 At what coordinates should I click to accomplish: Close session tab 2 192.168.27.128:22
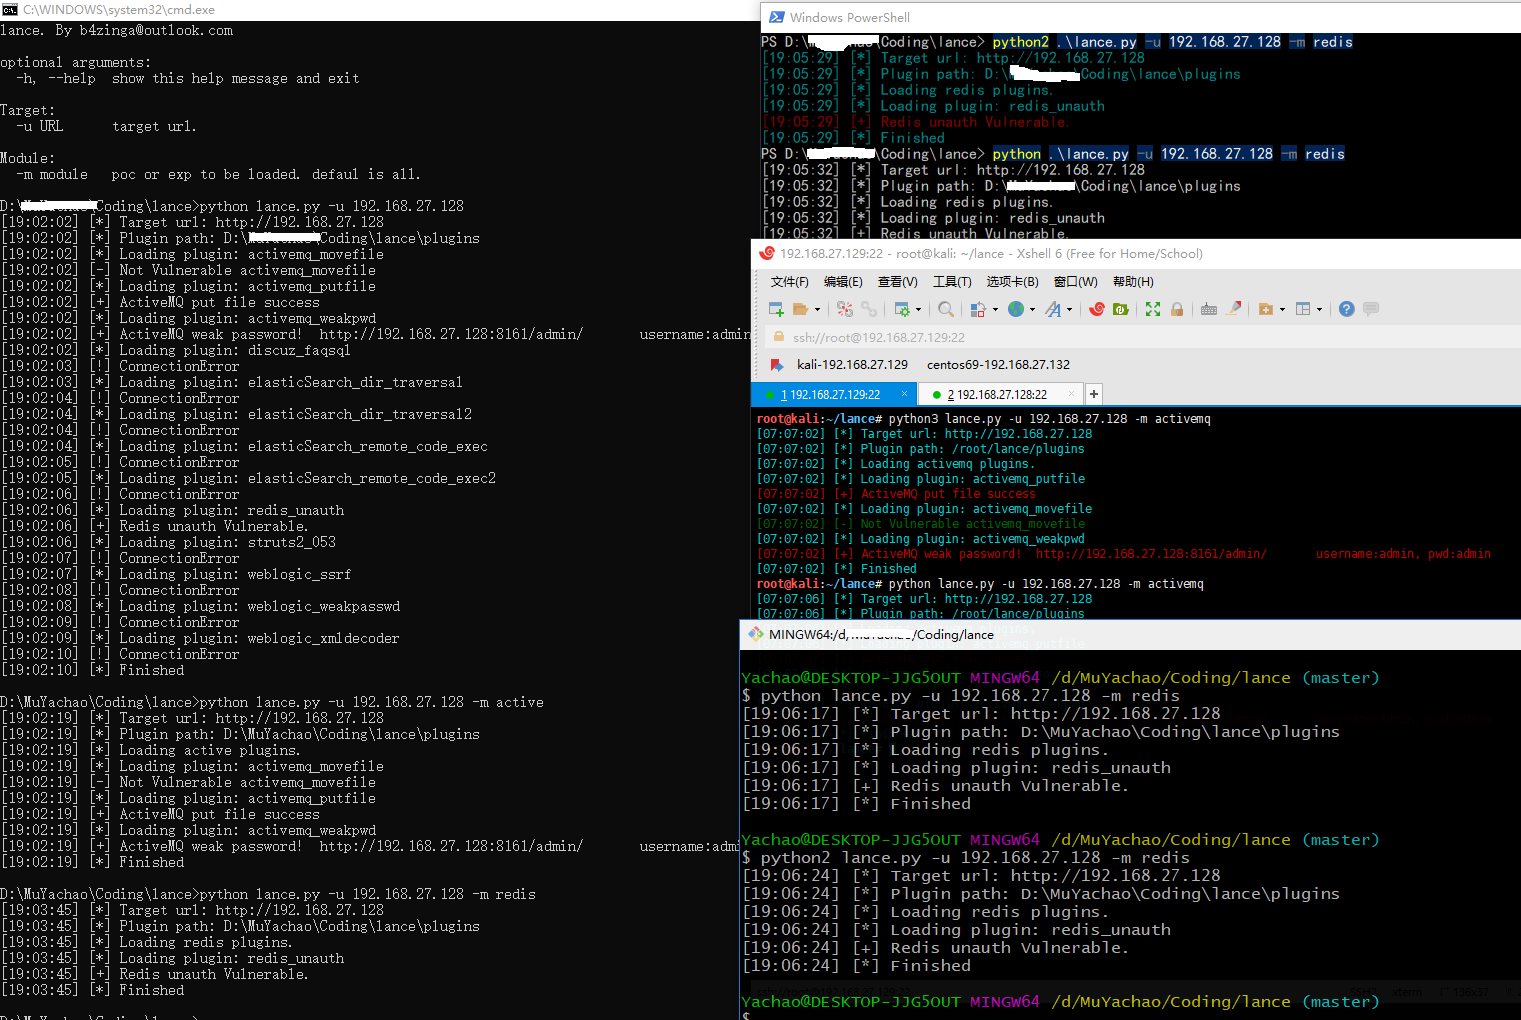[x=1072, y=394]
